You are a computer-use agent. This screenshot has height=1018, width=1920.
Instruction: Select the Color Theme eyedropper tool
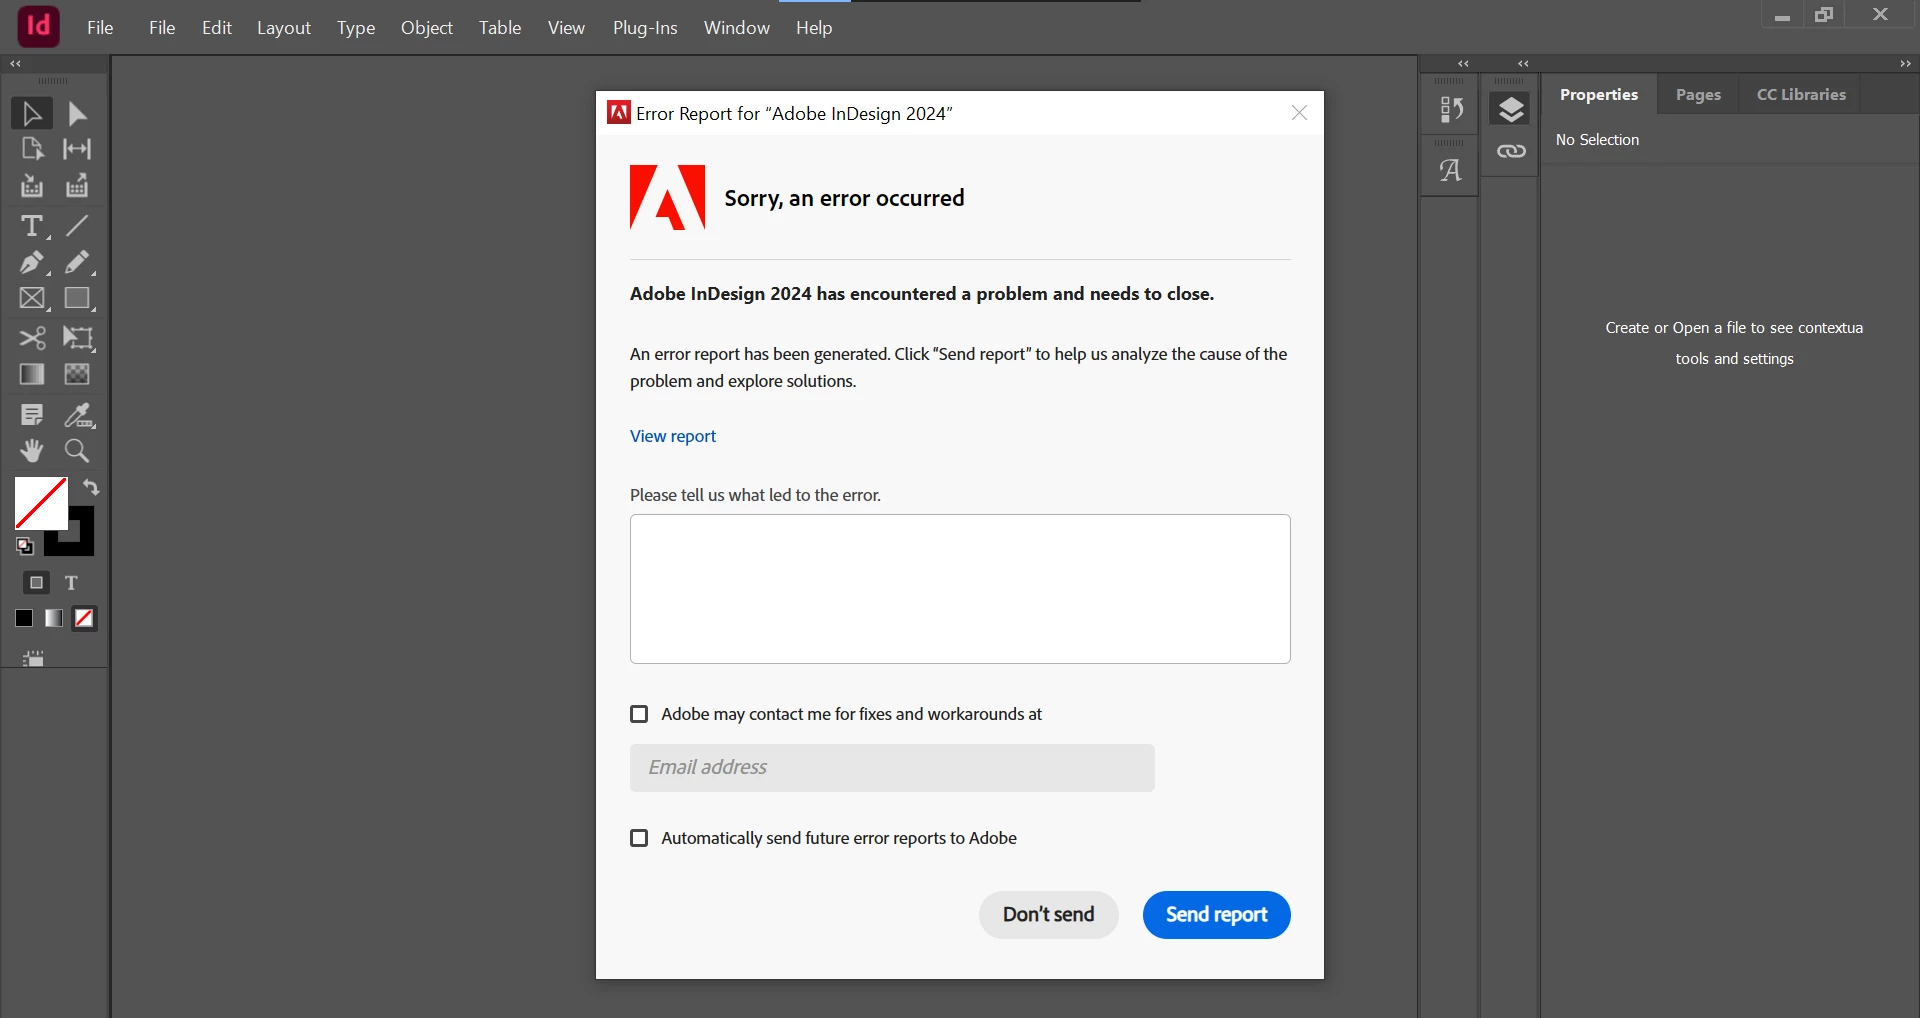[x=79, y=414]
